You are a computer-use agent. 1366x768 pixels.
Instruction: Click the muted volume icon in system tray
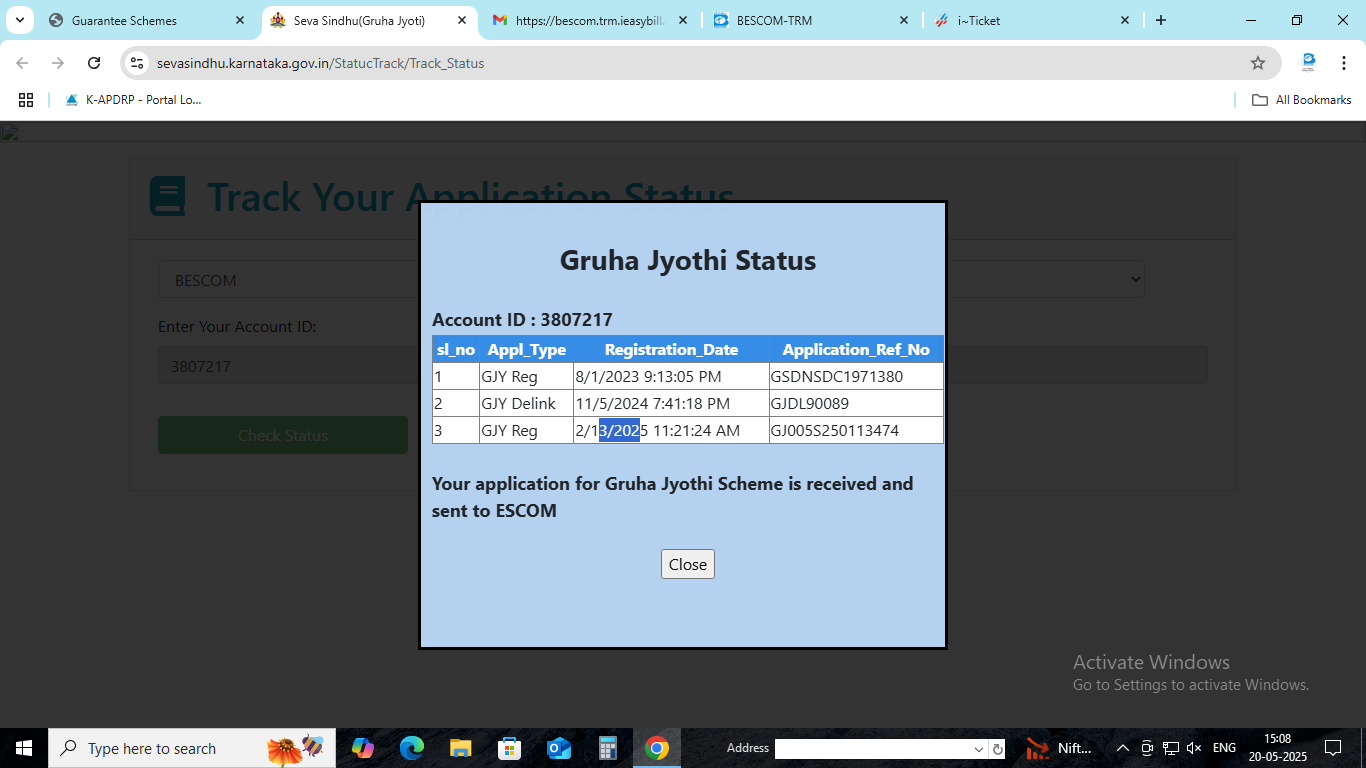[1193, 748]
